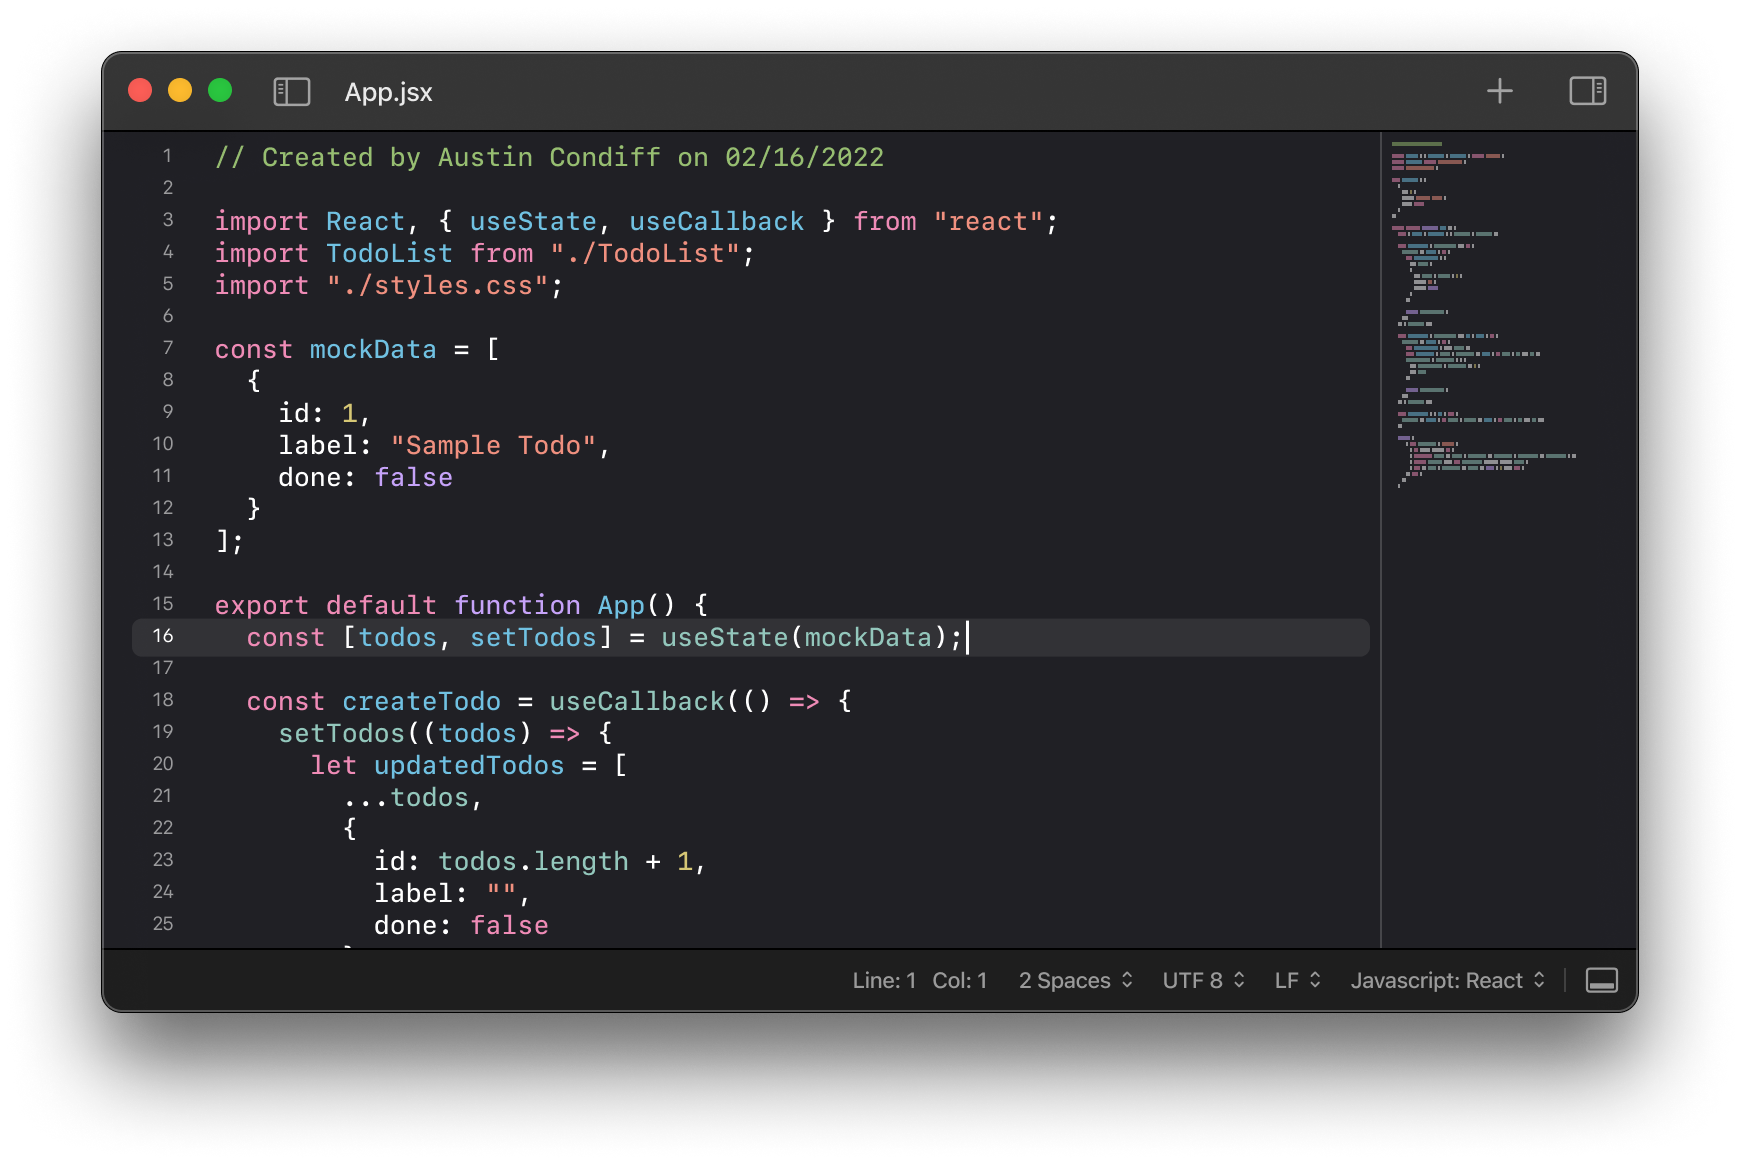
Task: Open the 2 Spaces indentation dropdown
Action: [1076, 980]
